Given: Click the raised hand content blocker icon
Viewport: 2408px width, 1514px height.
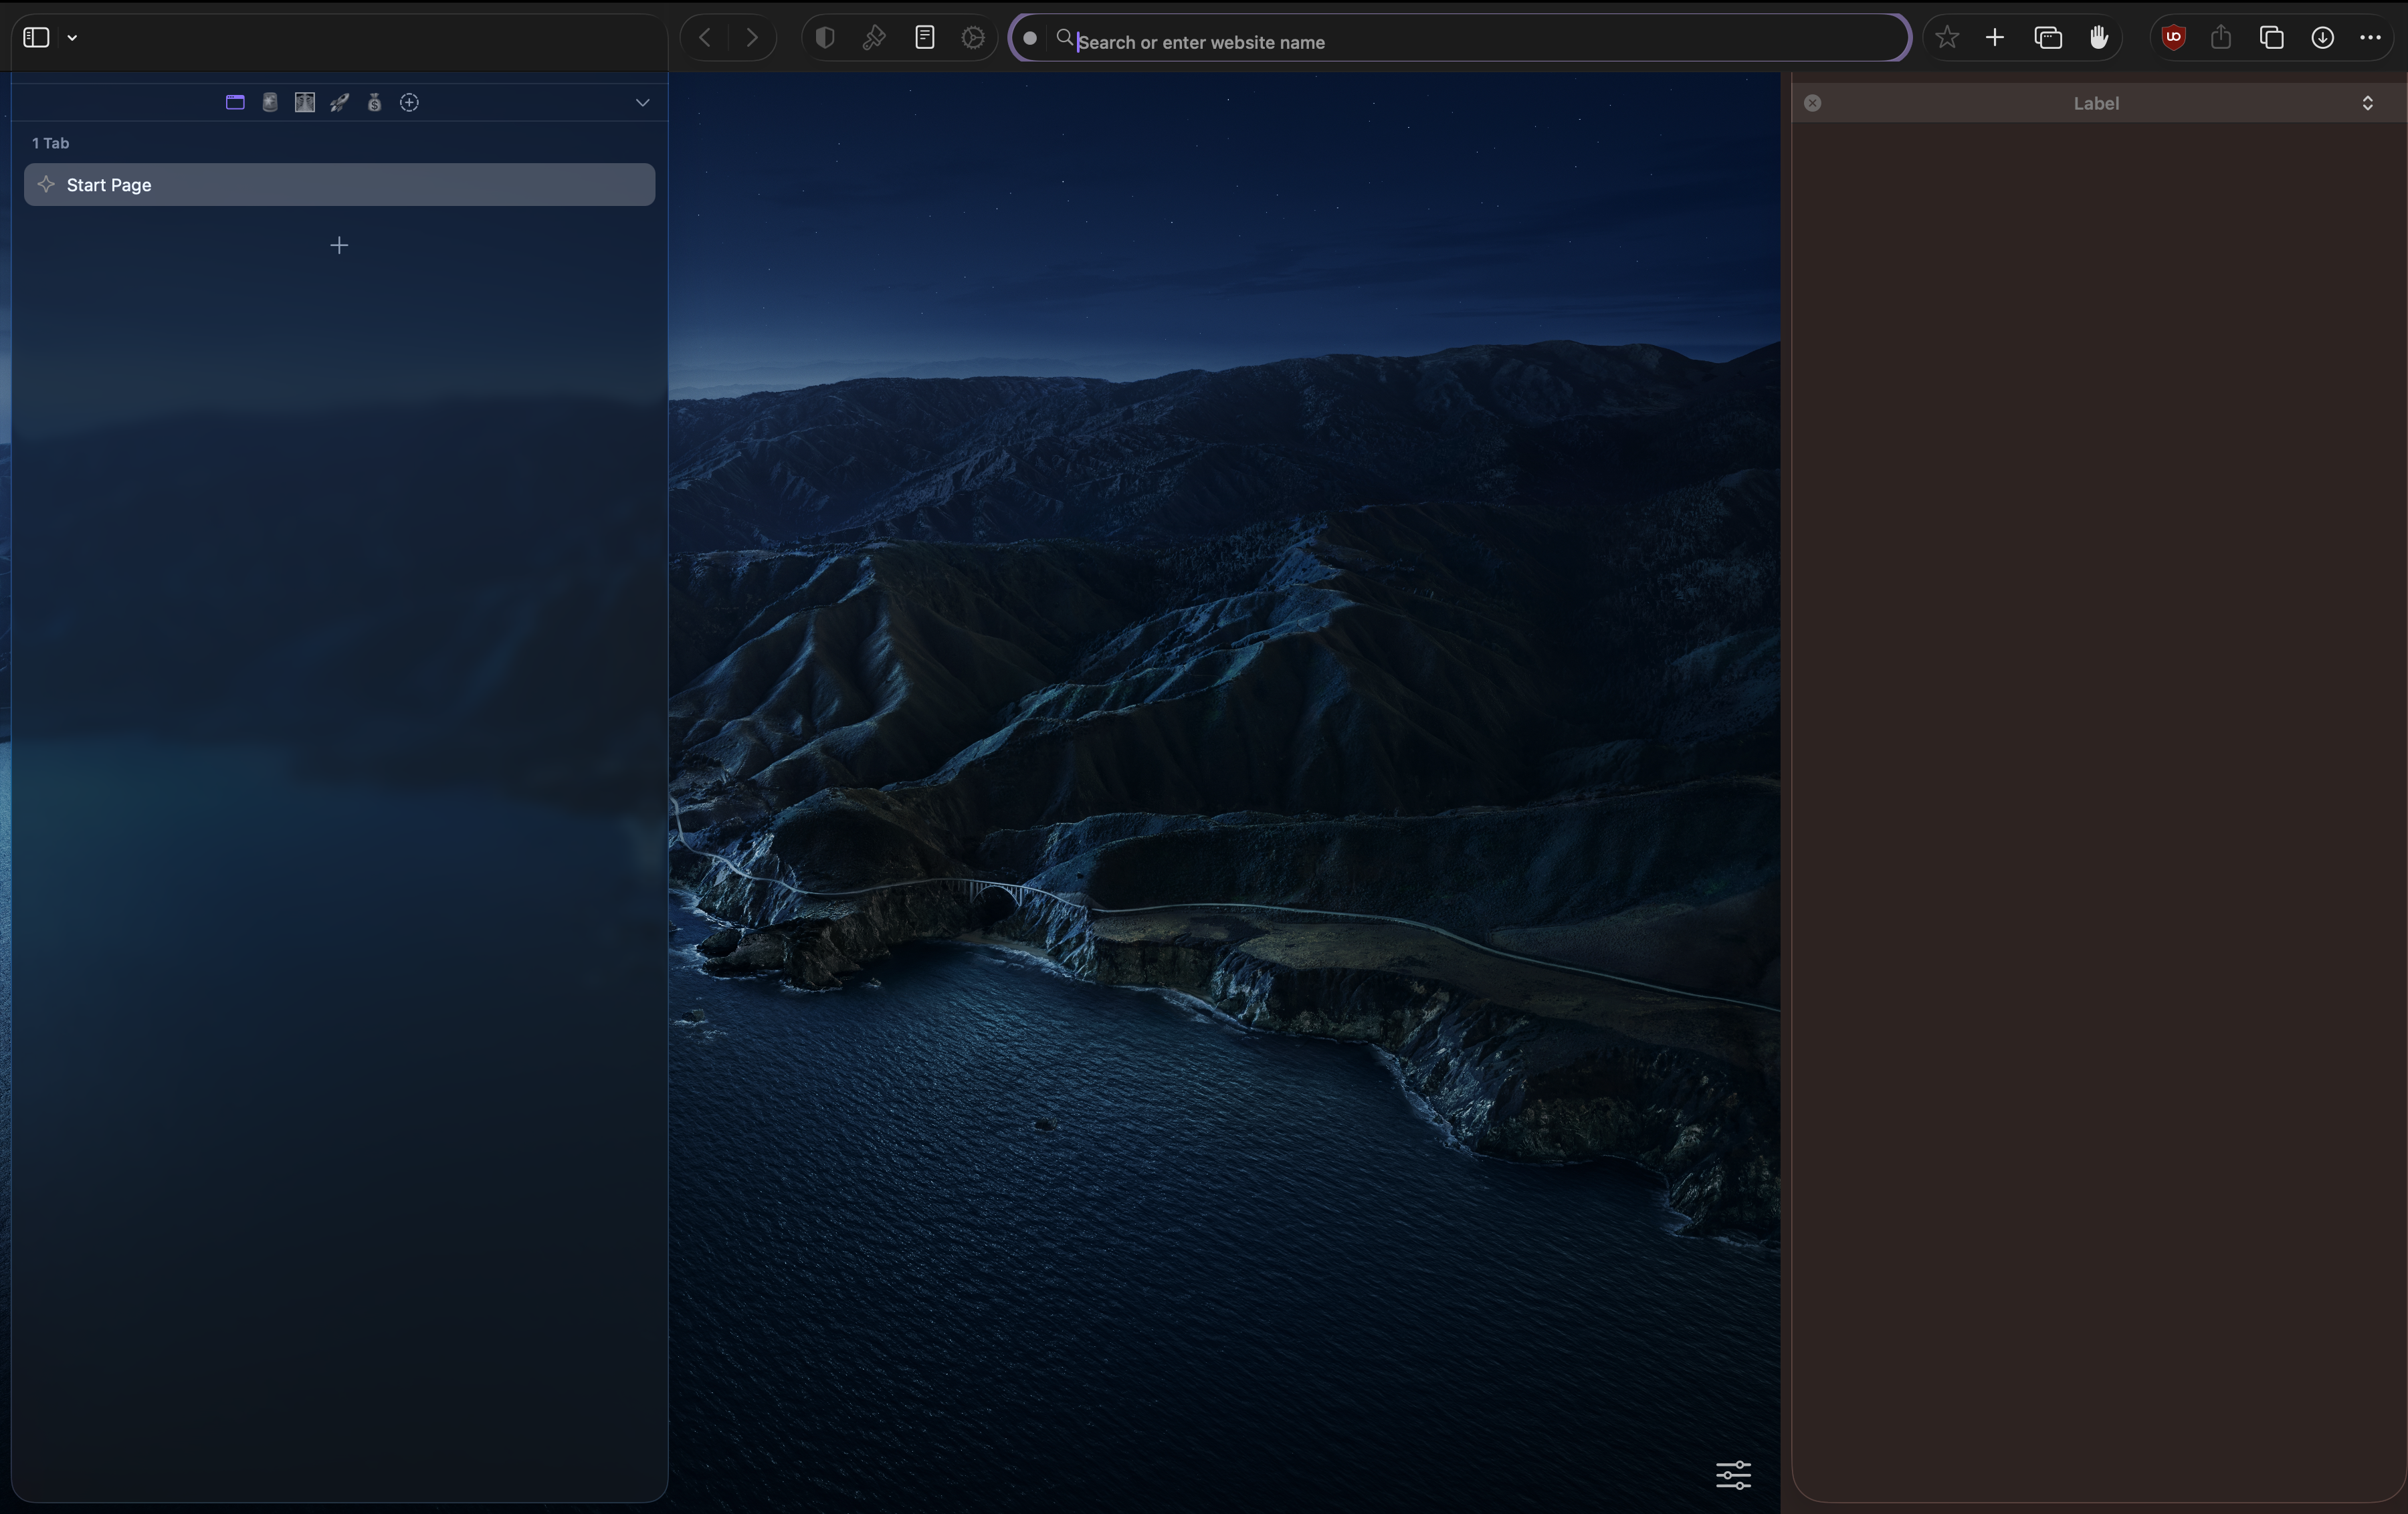Looking at the screenshot, I should coord(2099,38).
